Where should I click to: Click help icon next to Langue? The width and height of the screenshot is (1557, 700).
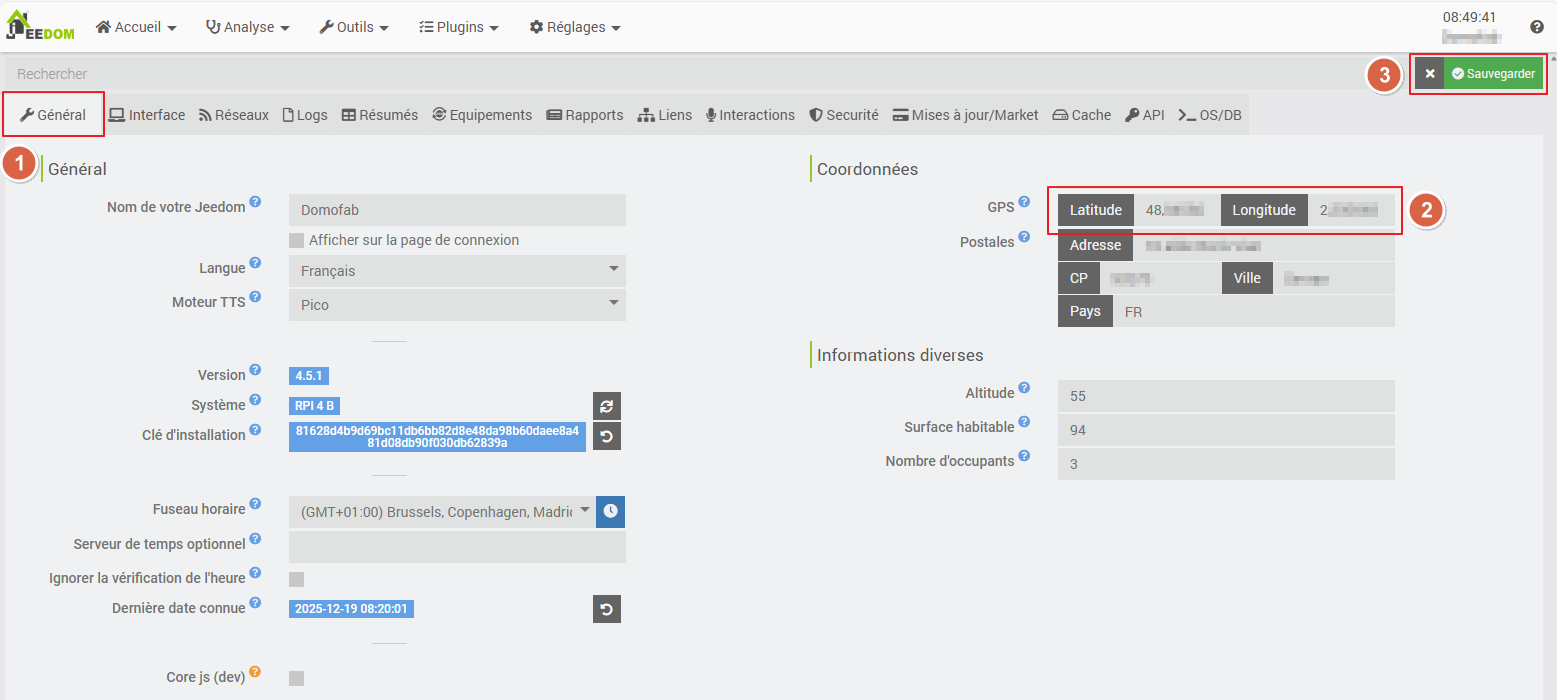pos(255,263)
